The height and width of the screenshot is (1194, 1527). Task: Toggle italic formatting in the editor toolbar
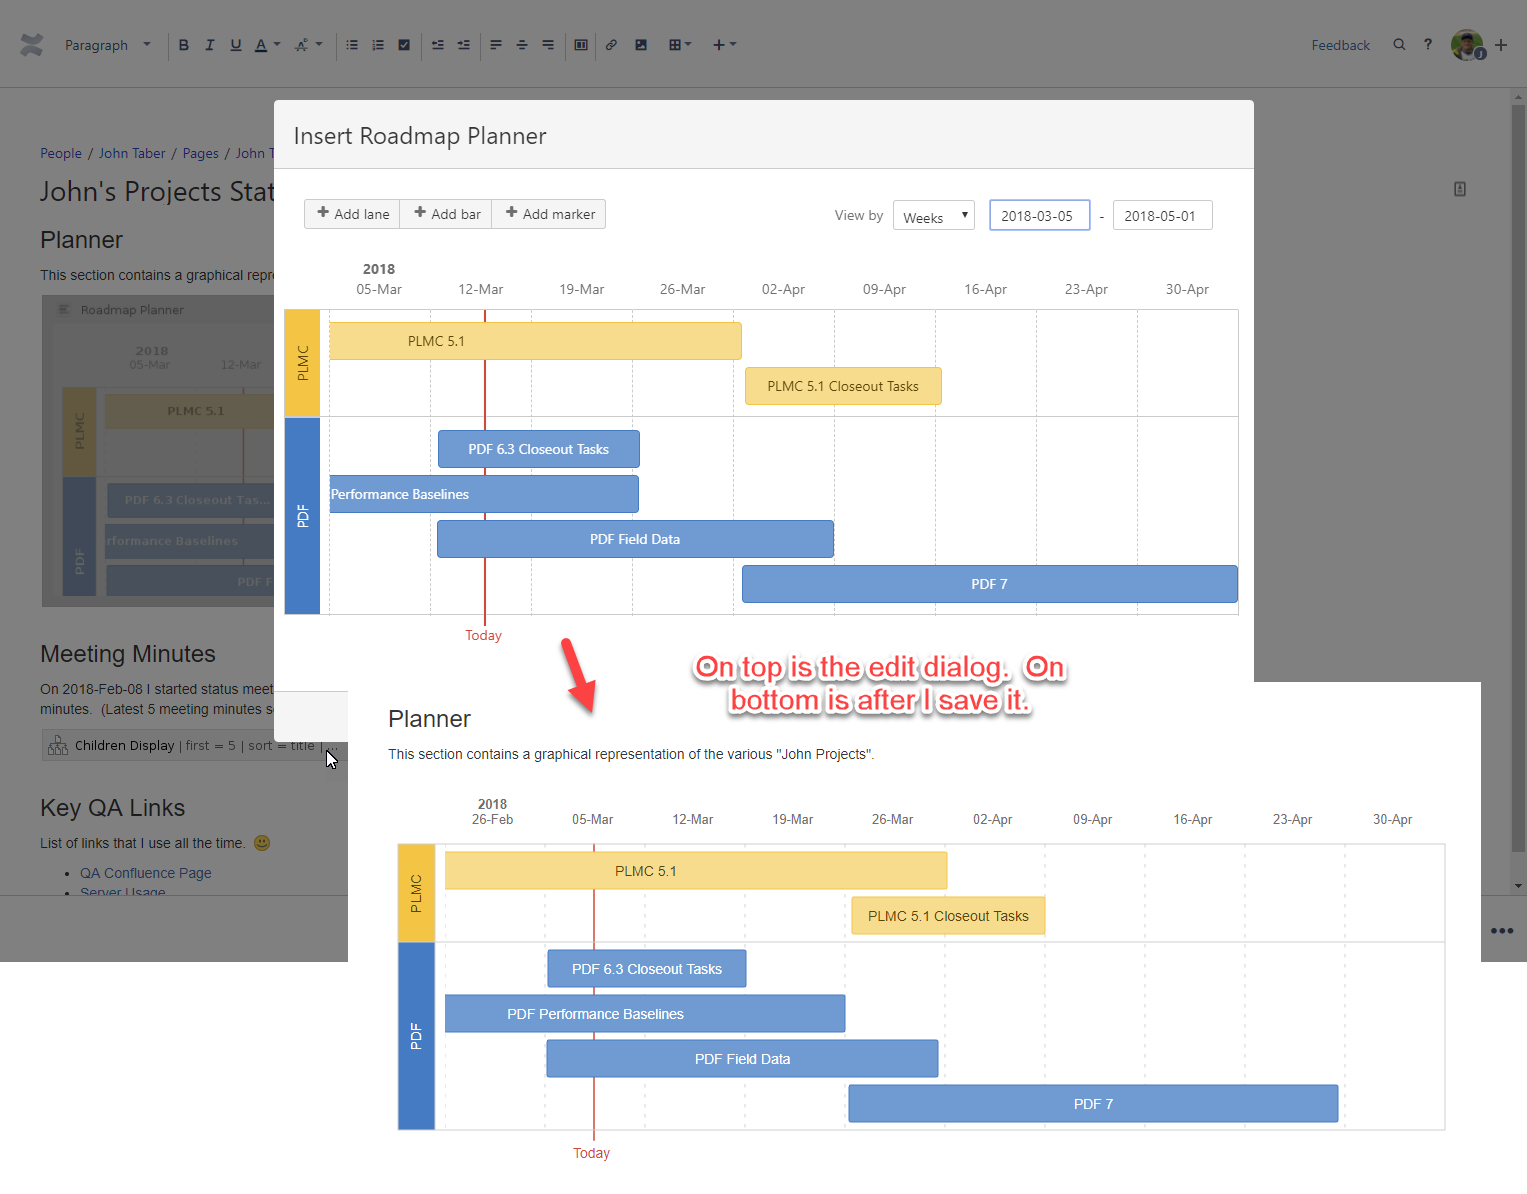(x=210, y=45)
